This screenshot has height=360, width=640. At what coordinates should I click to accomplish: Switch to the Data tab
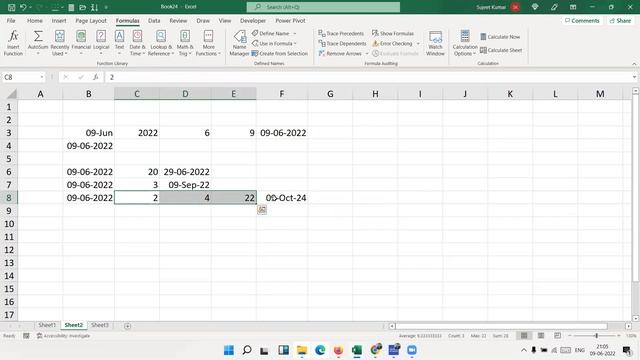tap(154, 20)
